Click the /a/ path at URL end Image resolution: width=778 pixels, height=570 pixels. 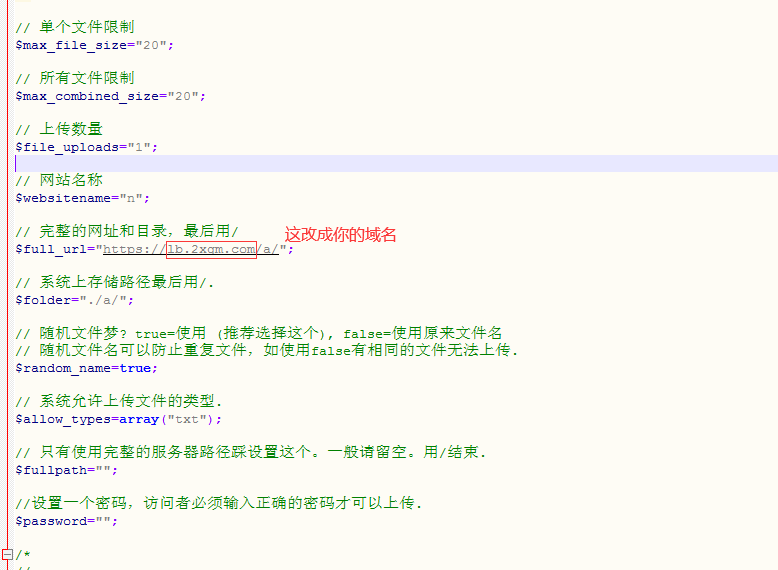[268, 249]
